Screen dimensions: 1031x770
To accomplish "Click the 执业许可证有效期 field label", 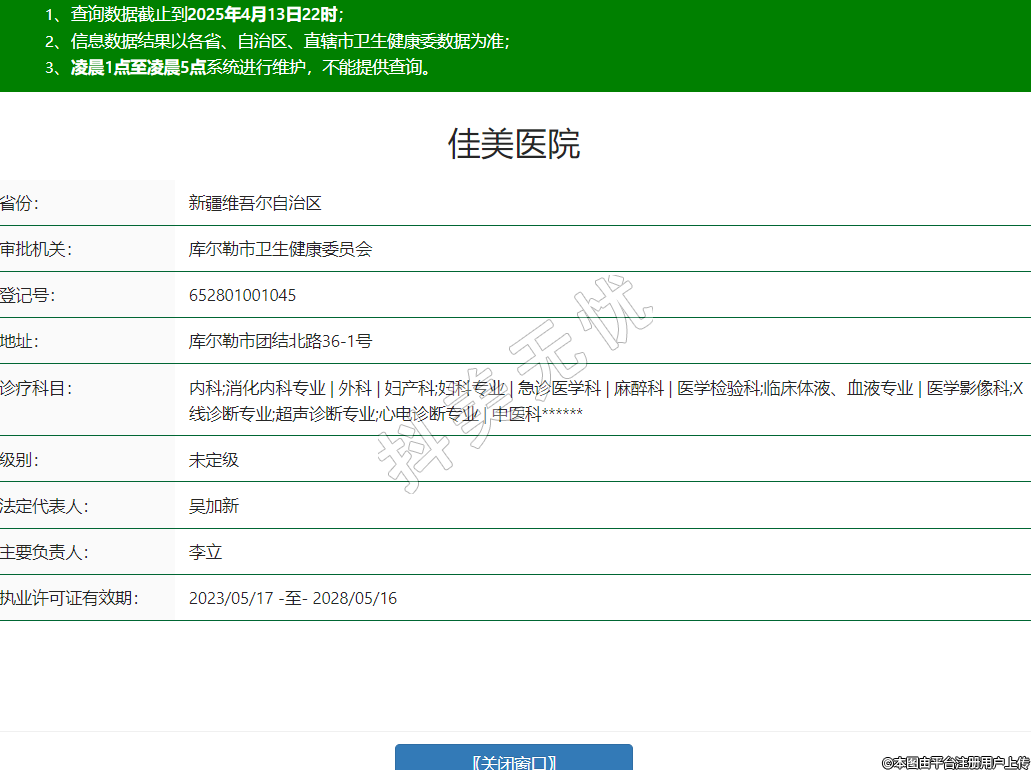I will (68, 598).
